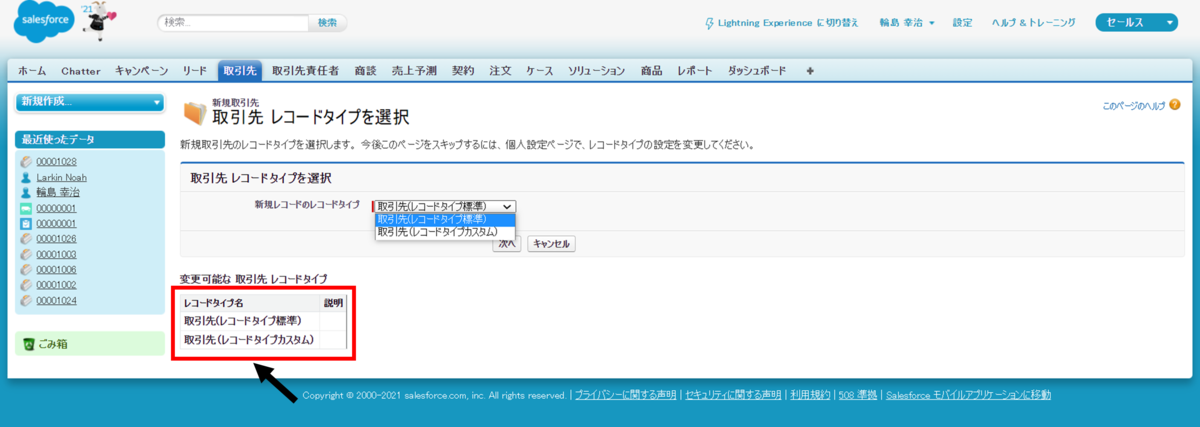This screenshot has width=1200, height=427.
Task: Click the セキュリティに関する声明 footer link
Action: point(733,395)
